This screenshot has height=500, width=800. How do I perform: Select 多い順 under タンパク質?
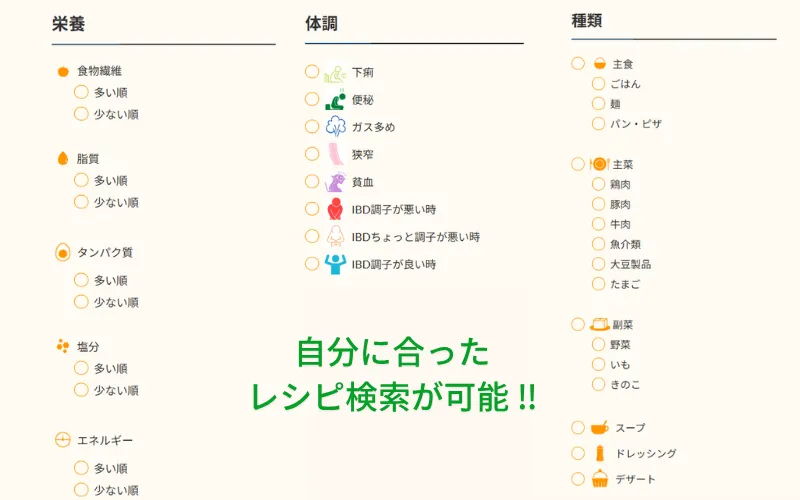[x=81, y=280]
